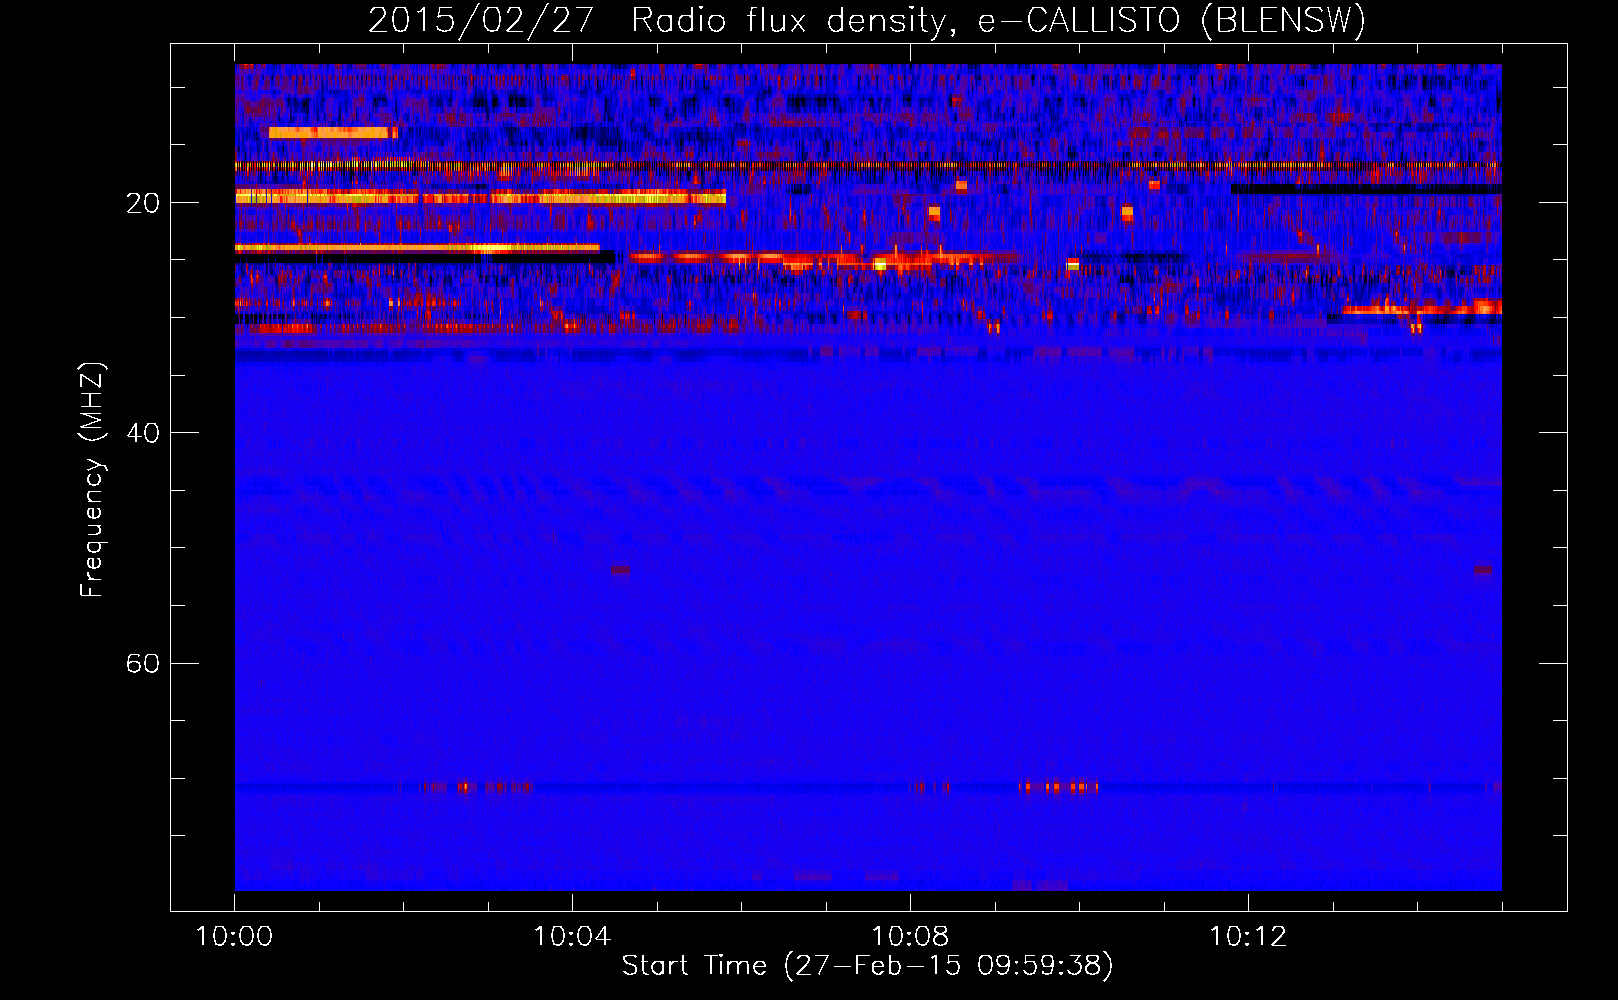This screenshot has width=1618, height=1000.
Task: Click the '10:08' time tick label
Action: tap(910, 937)
